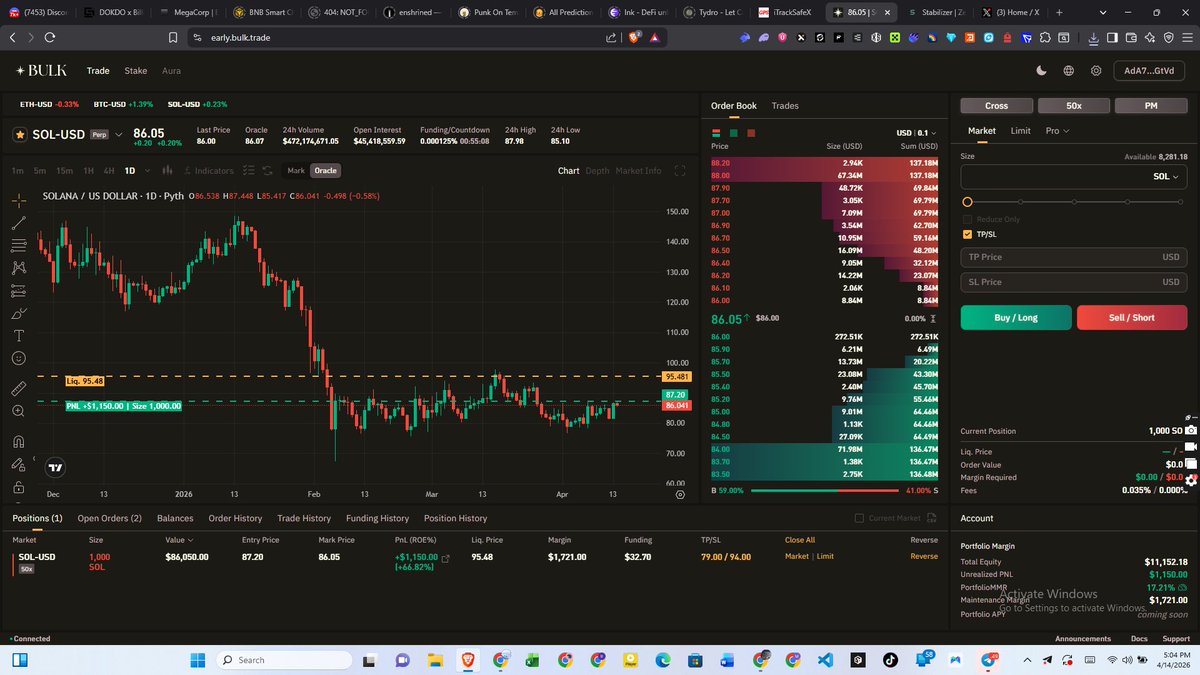Screen dimensions: 1200x675
Task: Open the Open Orders tab
Action: [x=109, y=518]
